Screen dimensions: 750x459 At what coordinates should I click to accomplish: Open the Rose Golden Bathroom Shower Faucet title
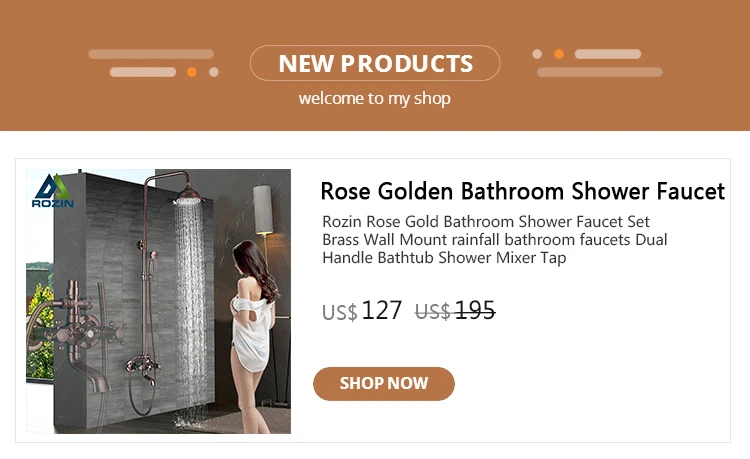coord(523,191)
